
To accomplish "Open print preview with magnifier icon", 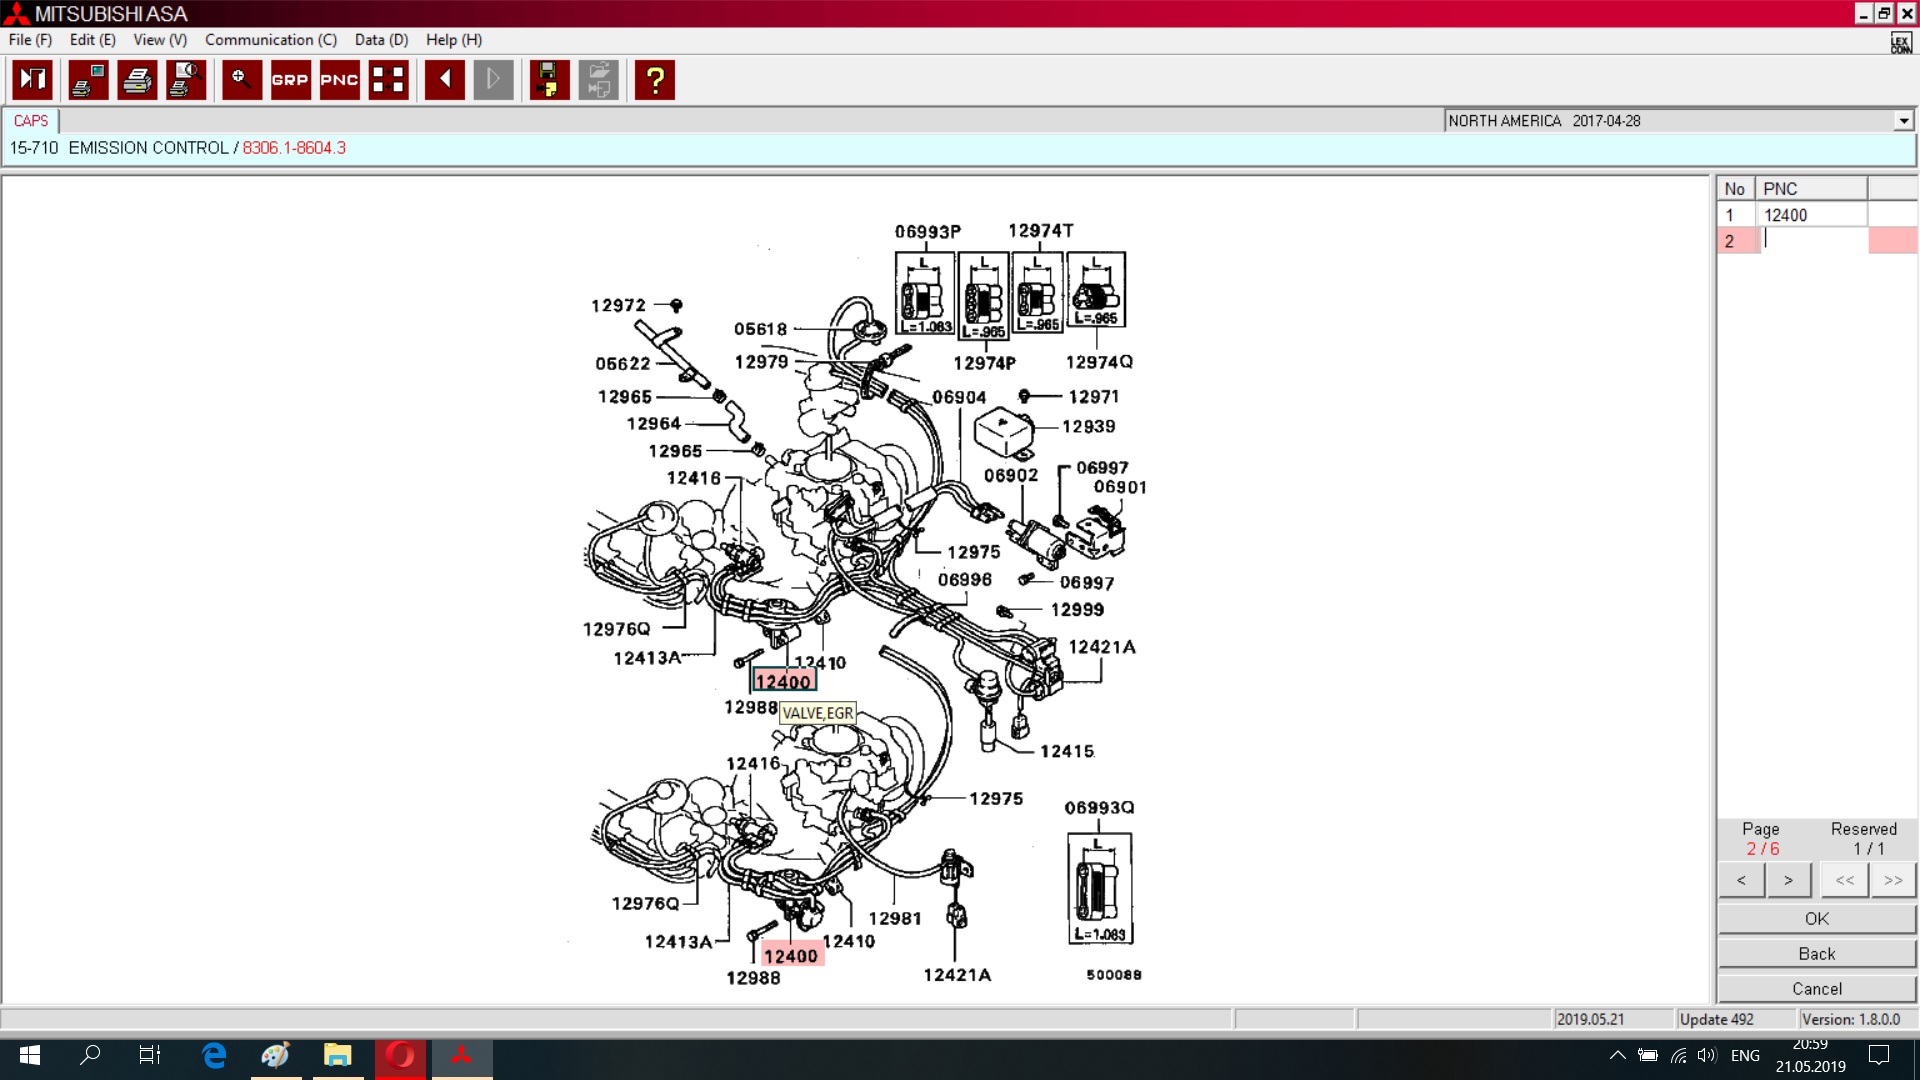I will pyautogui.click(x=186, y=80).
